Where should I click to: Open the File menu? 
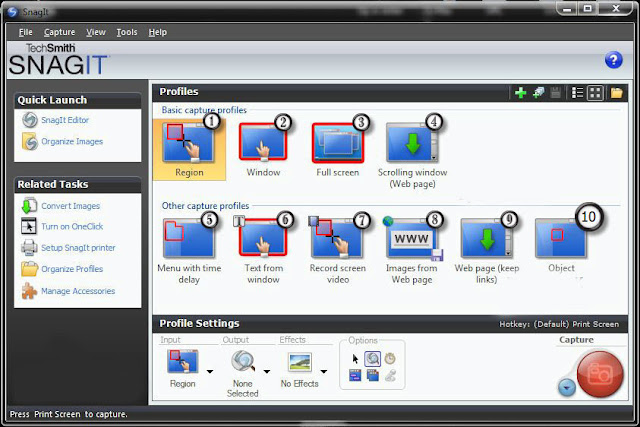point(25,32)
